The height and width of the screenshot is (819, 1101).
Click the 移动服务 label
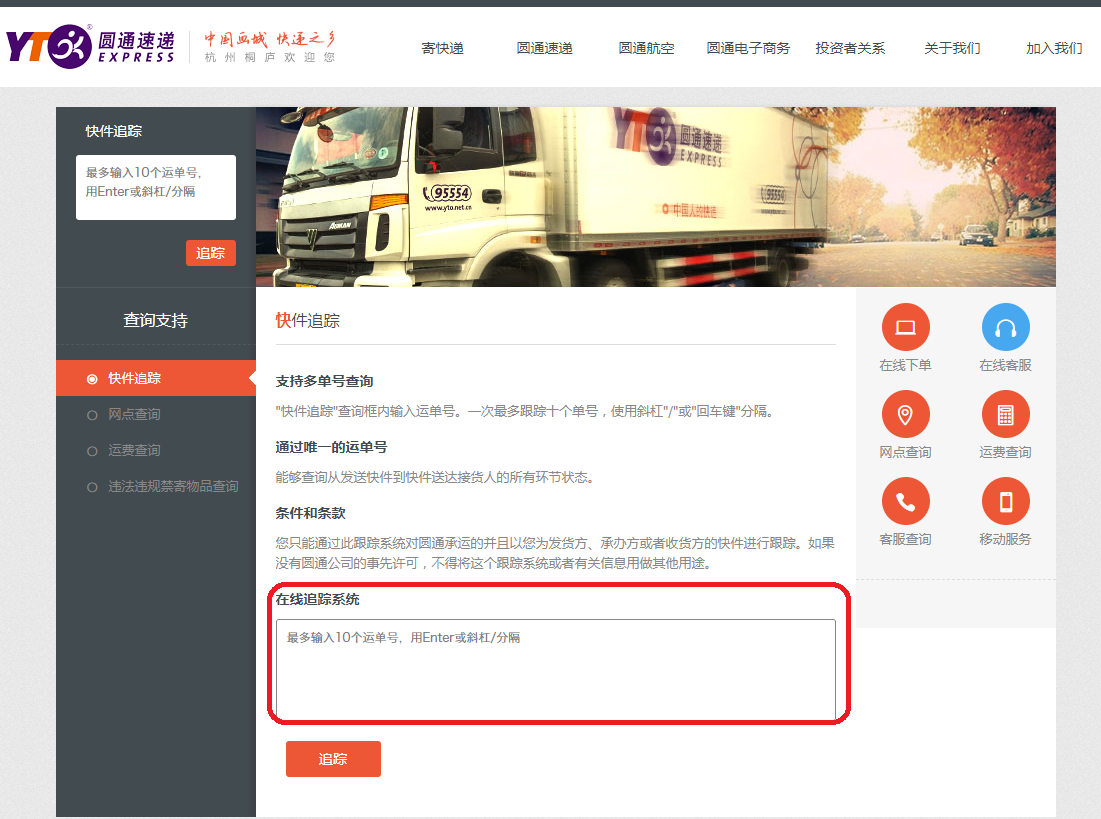1006,539
